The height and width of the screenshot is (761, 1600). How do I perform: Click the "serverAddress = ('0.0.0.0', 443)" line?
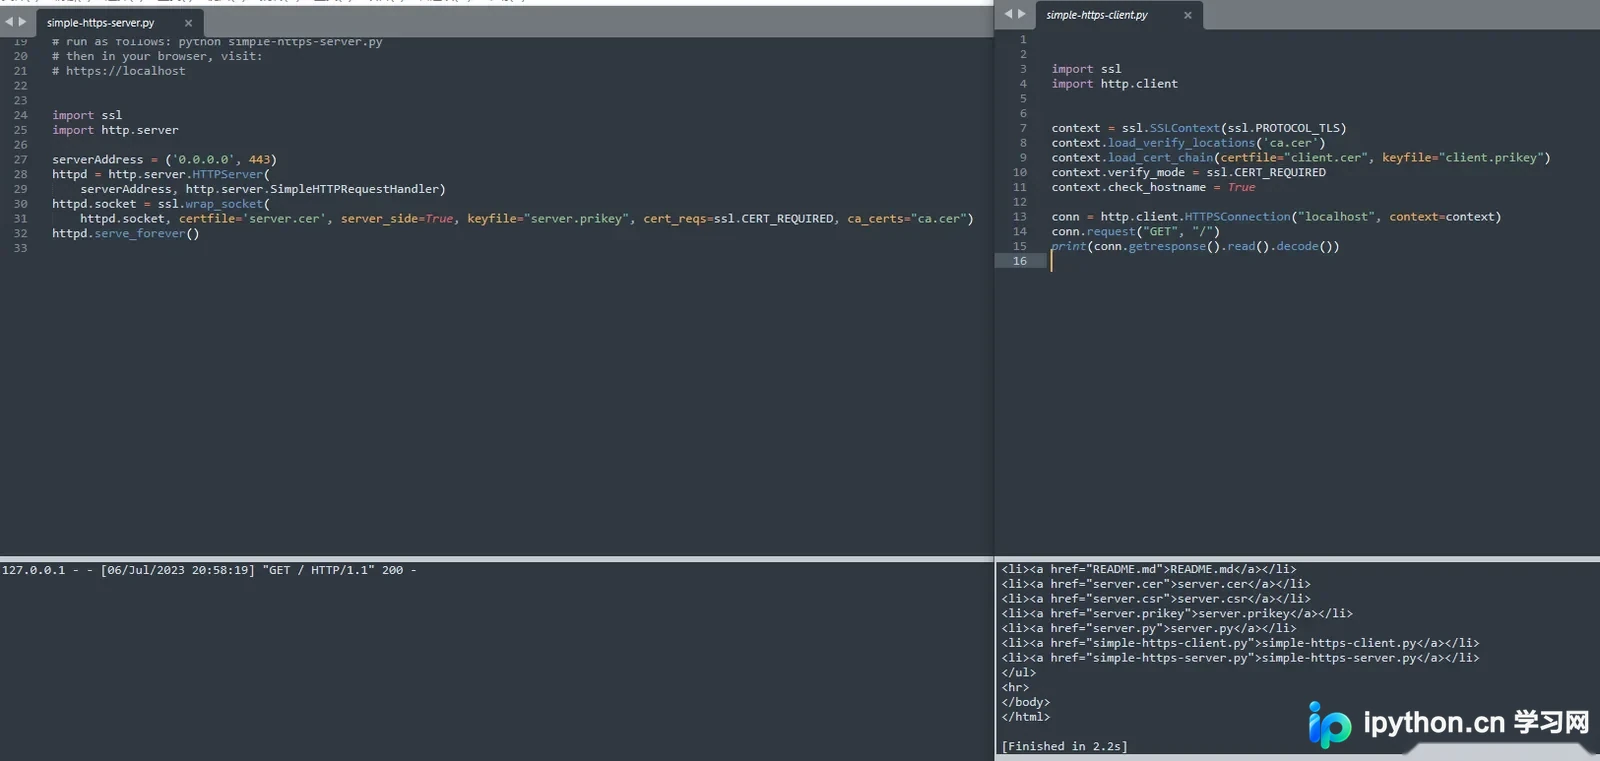click(x=164, y=160)
